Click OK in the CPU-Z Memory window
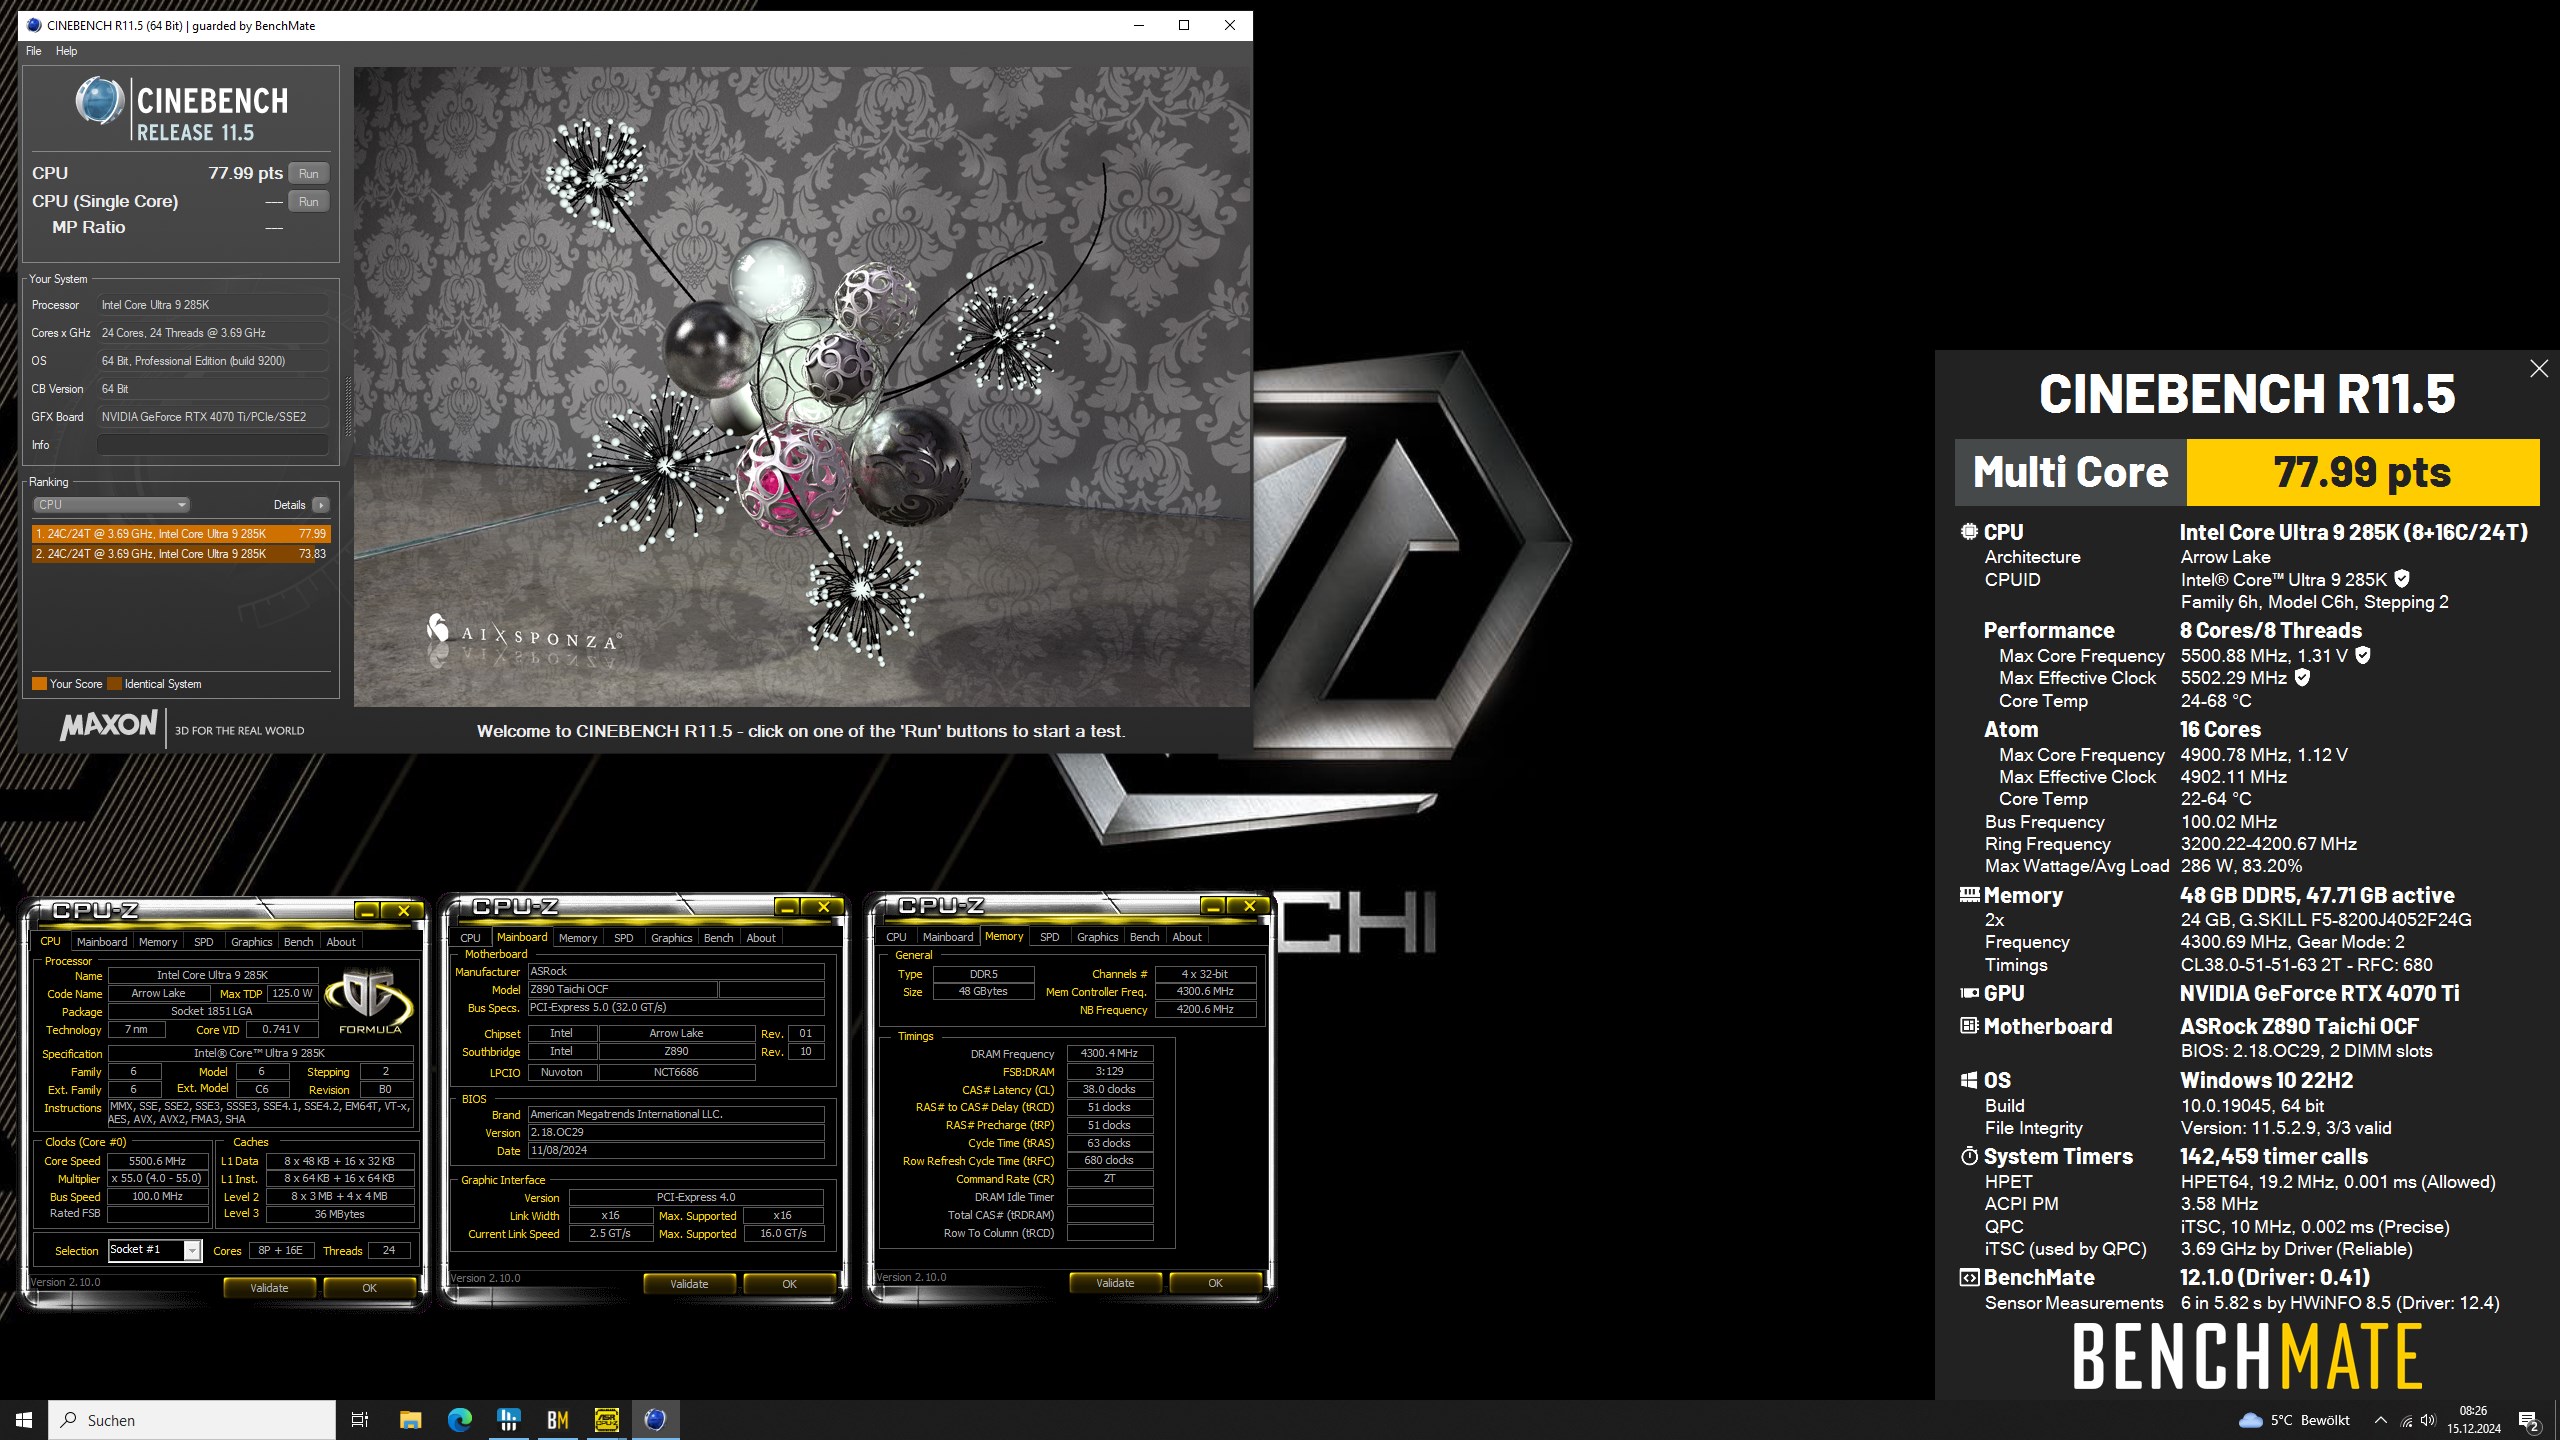 click(1215, 1283)
